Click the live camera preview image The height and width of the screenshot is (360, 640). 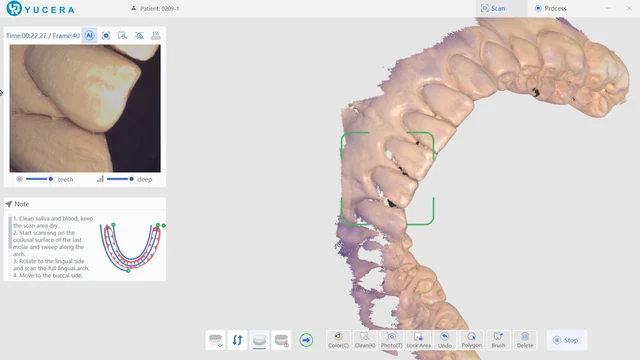[85, 108]
